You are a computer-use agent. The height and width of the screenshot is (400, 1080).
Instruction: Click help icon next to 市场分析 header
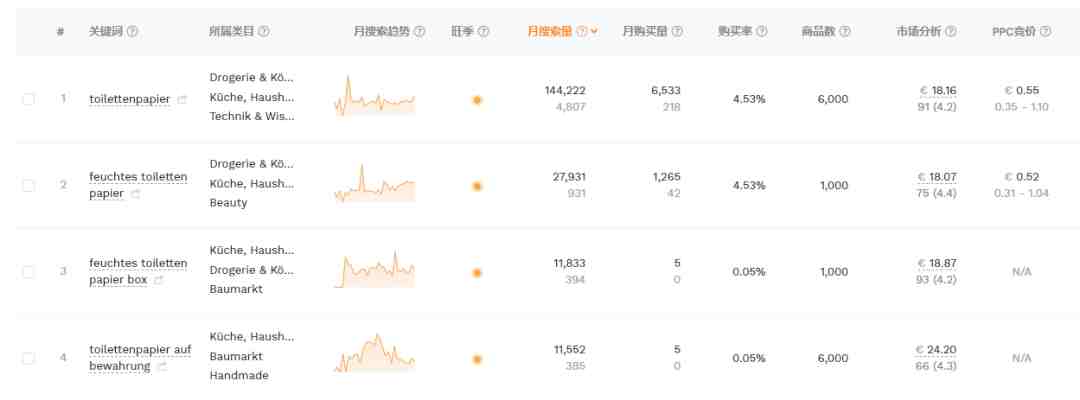pyautogui.click(x=951, y=32)
